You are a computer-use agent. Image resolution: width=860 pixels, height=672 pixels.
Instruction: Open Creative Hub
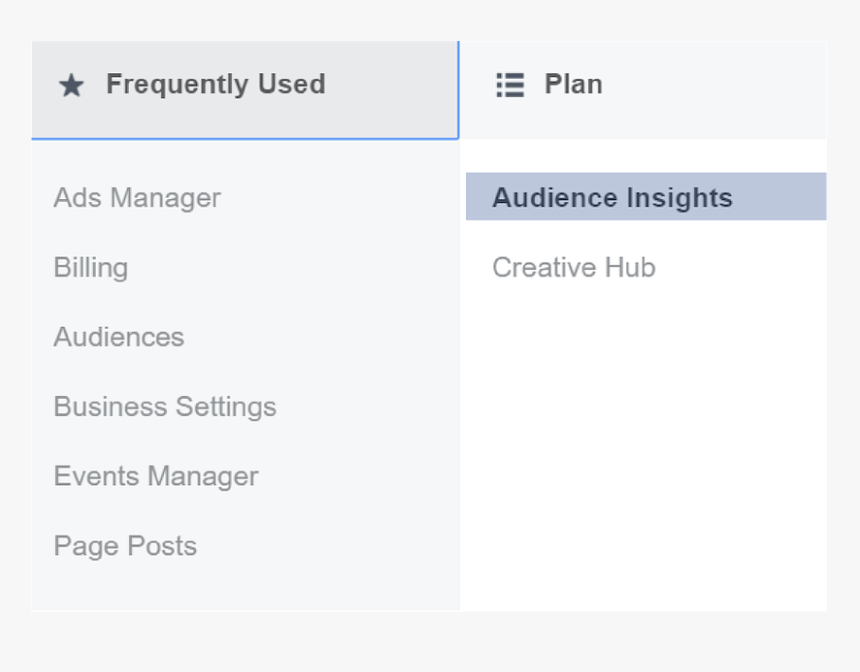574,268
